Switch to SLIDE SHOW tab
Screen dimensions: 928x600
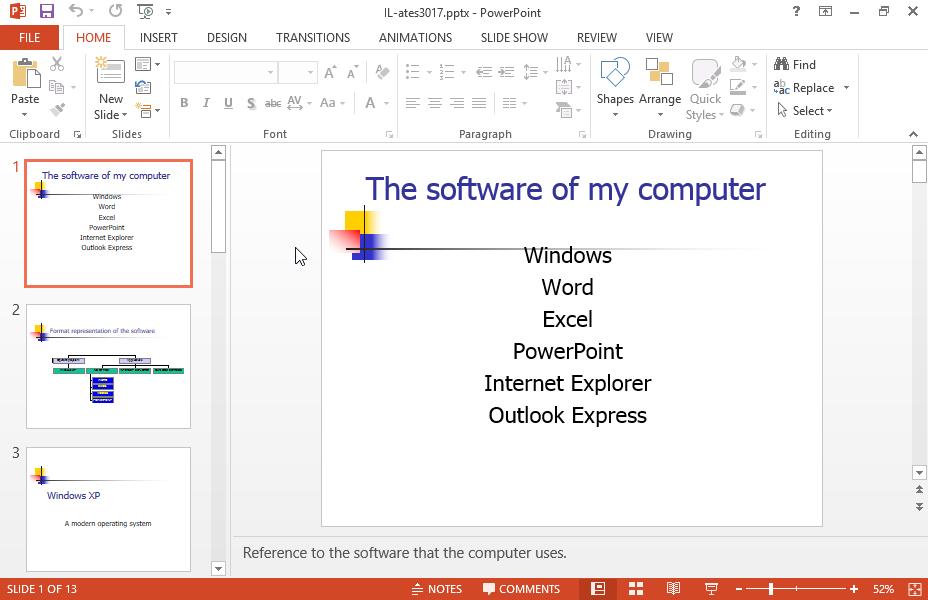(514, 38)
